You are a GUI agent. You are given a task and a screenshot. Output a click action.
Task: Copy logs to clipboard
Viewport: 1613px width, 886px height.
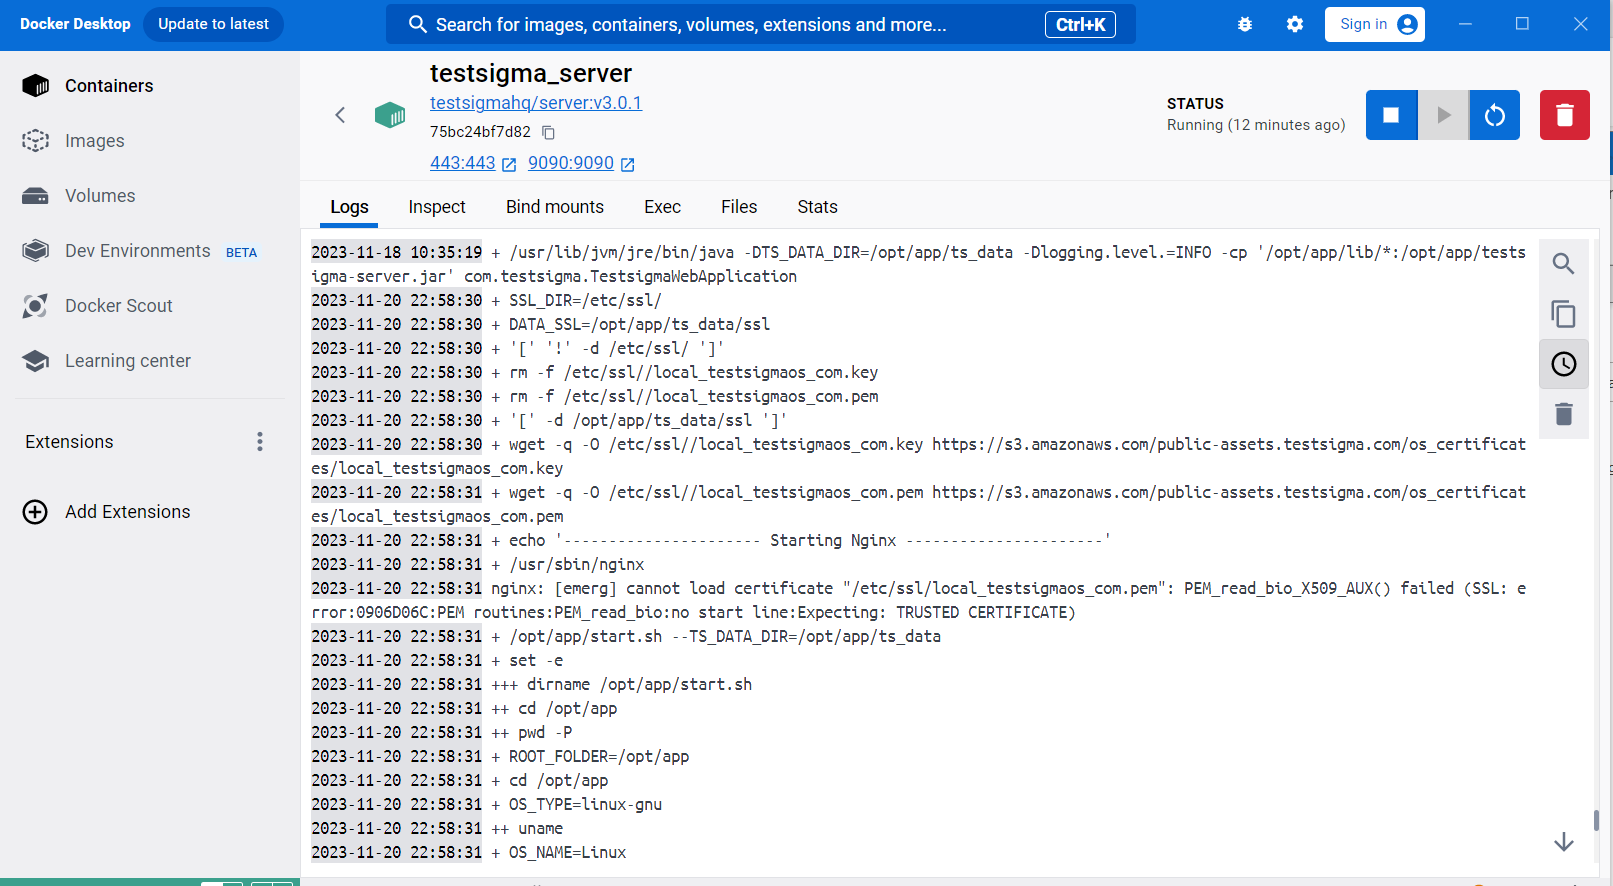[x=1564, y=314]
